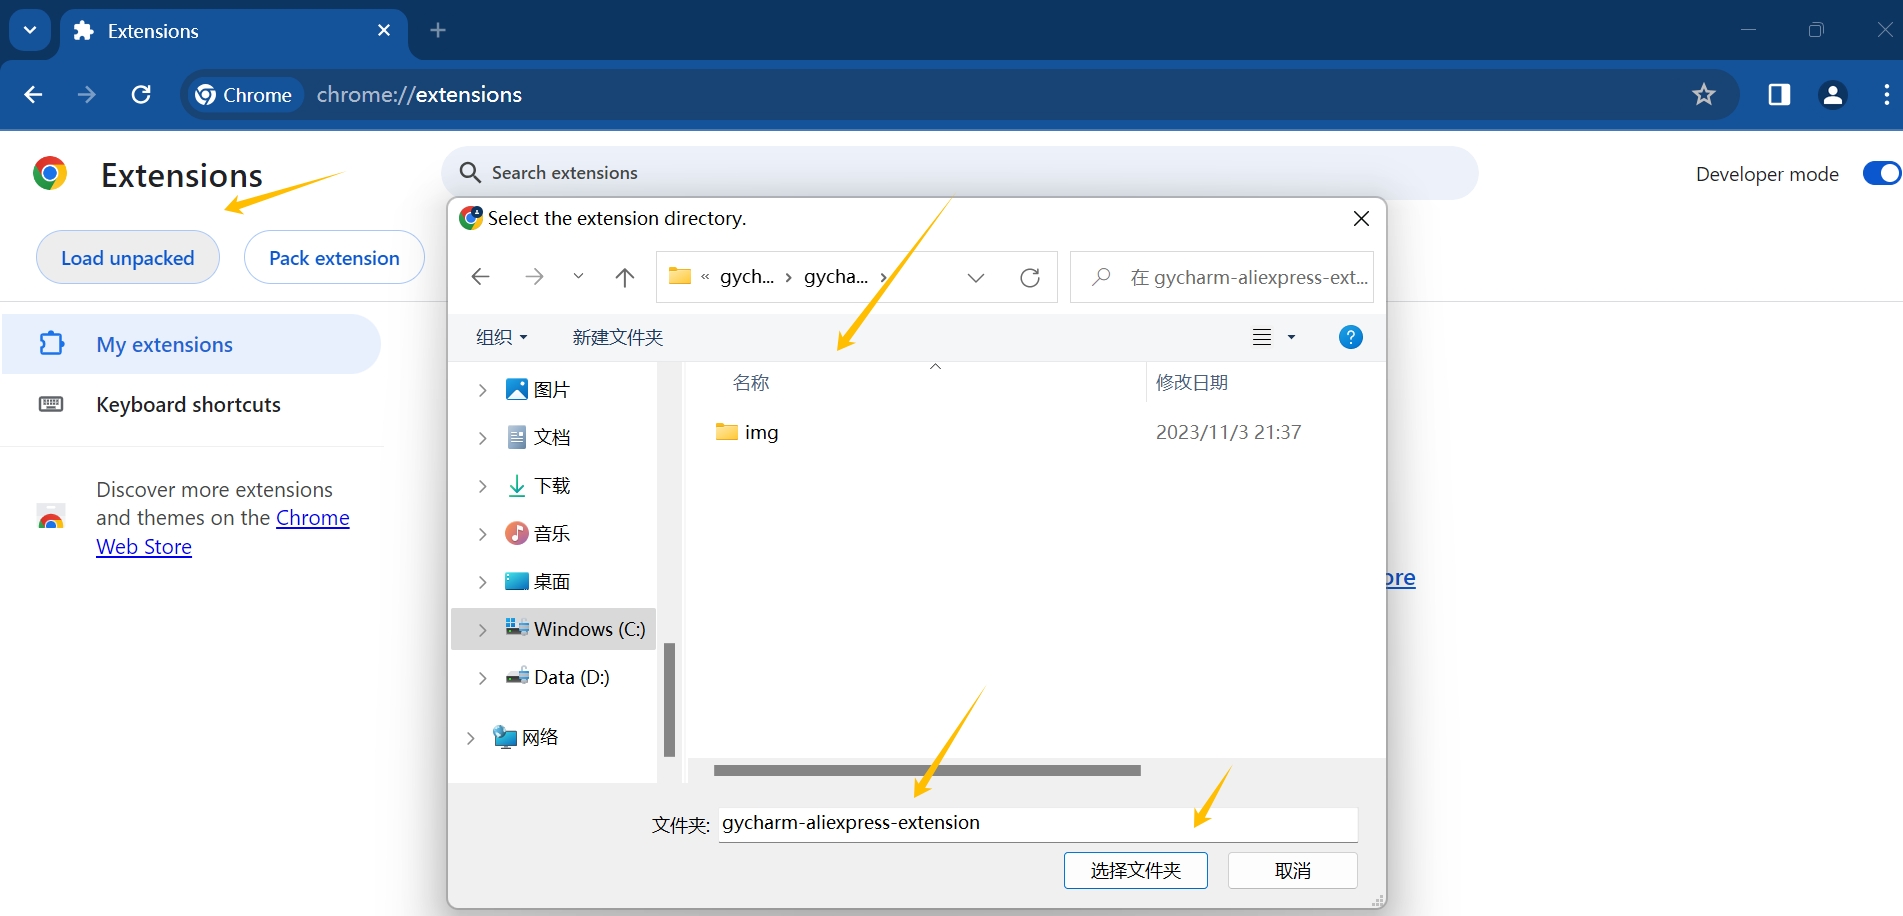Expand the Data (D:) drive node
1903x916 pixels.
pyautogui.click(x=482, y=678)
